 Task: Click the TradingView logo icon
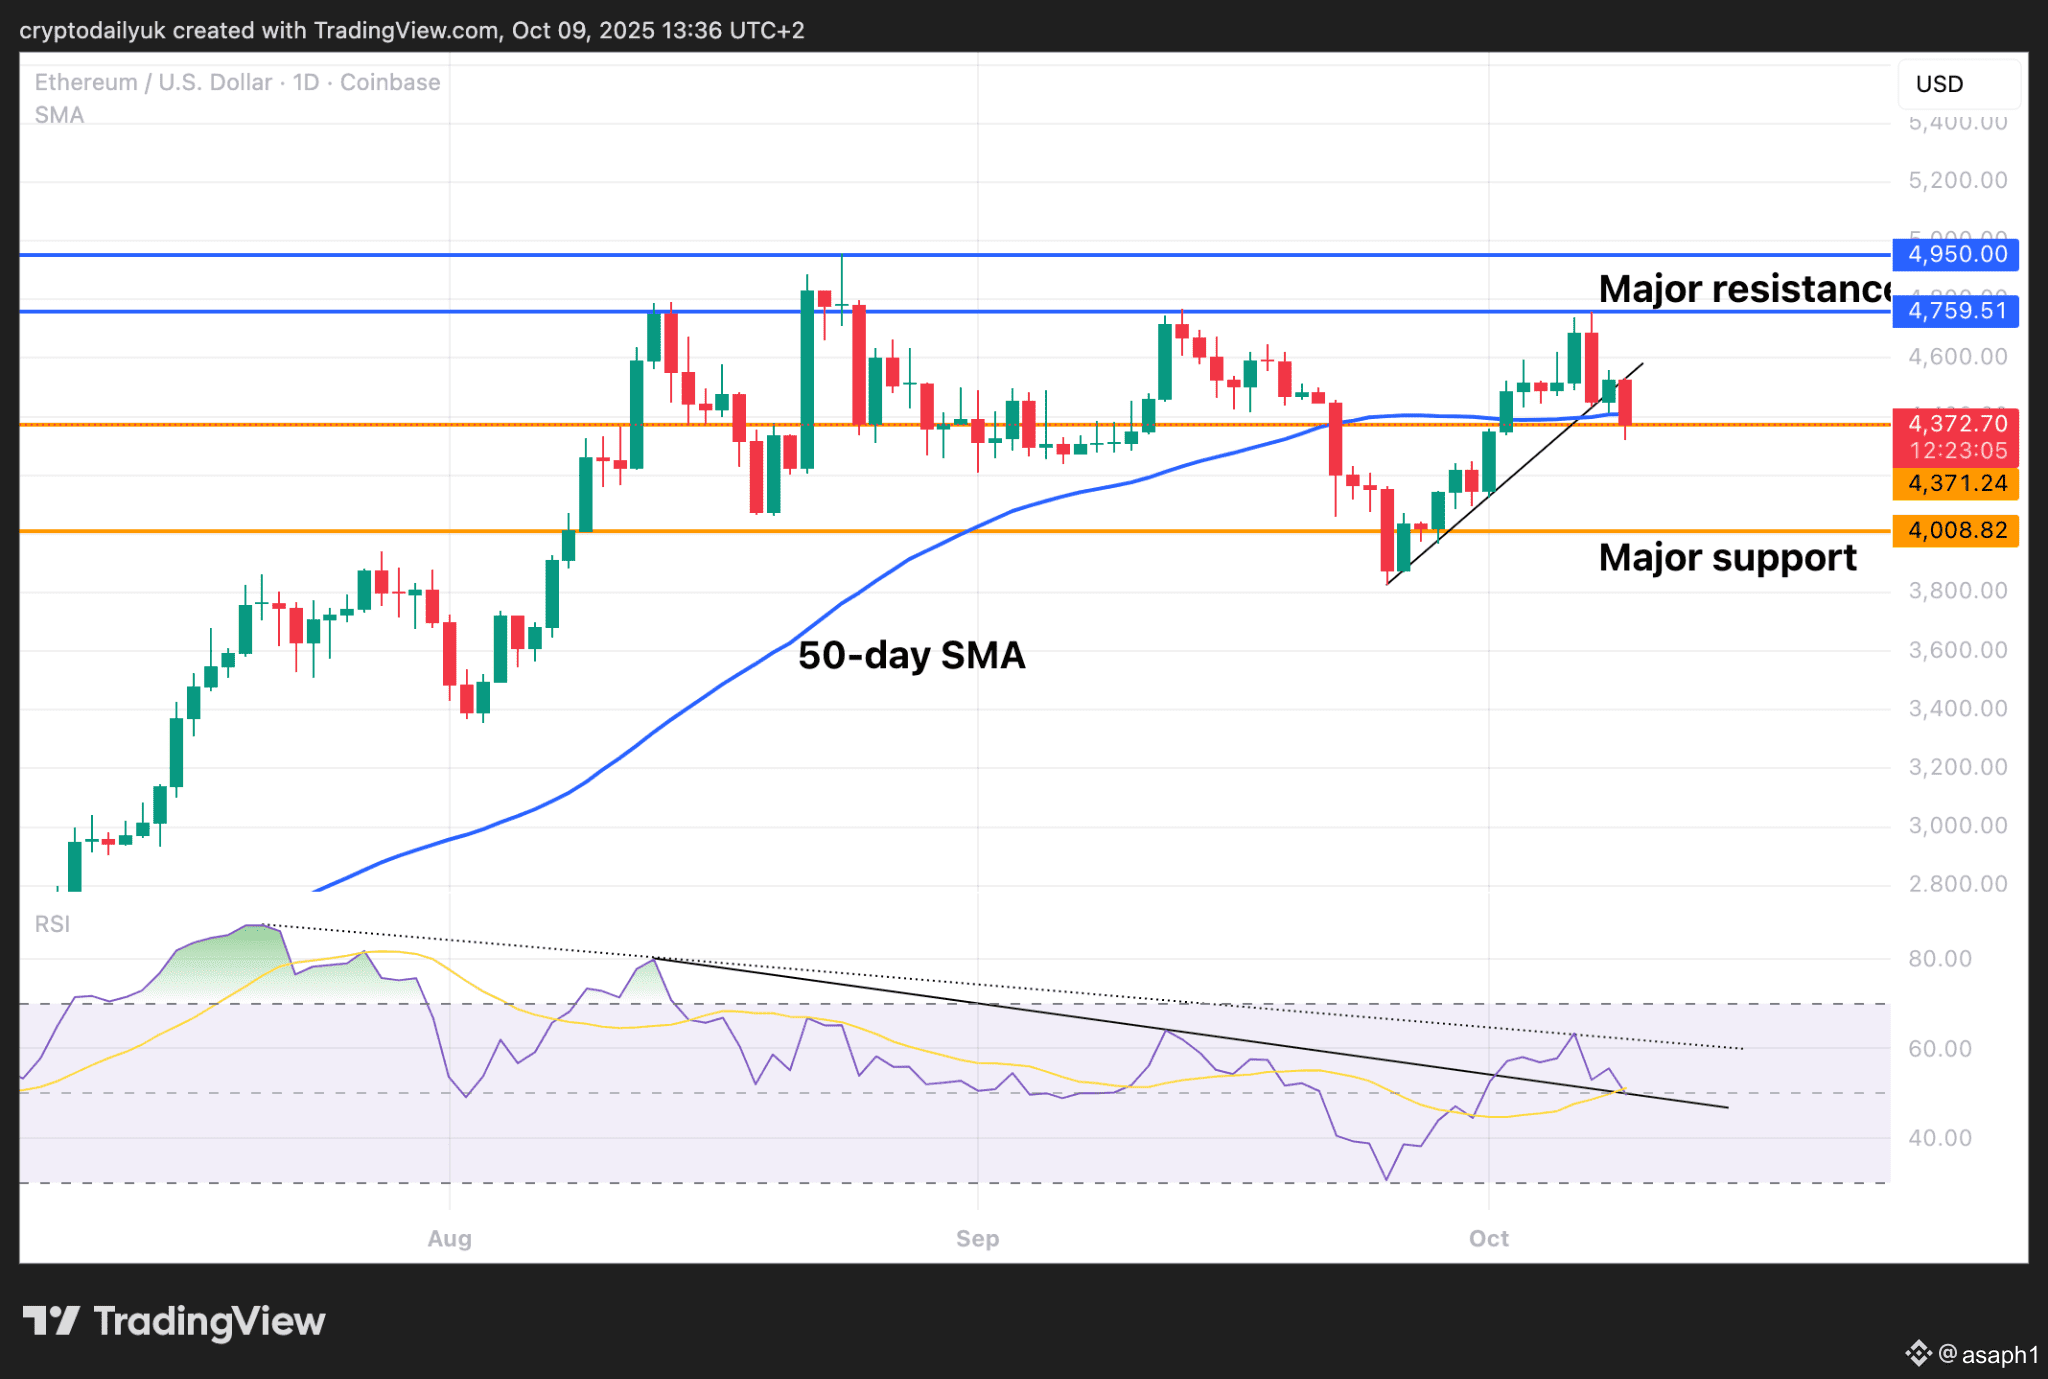pyautogui.click(x=51, y=1321)
